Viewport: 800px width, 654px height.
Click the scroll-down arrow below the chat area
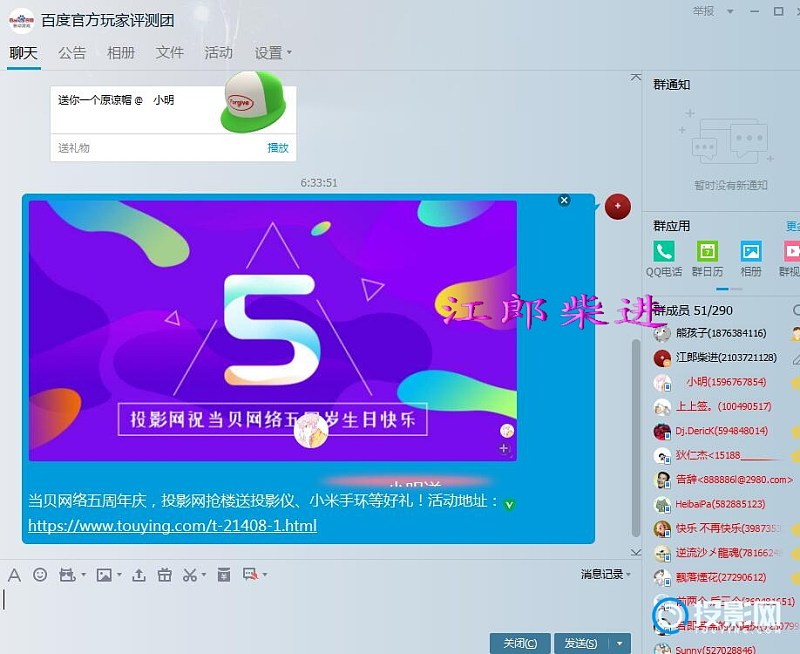(636, 552)
